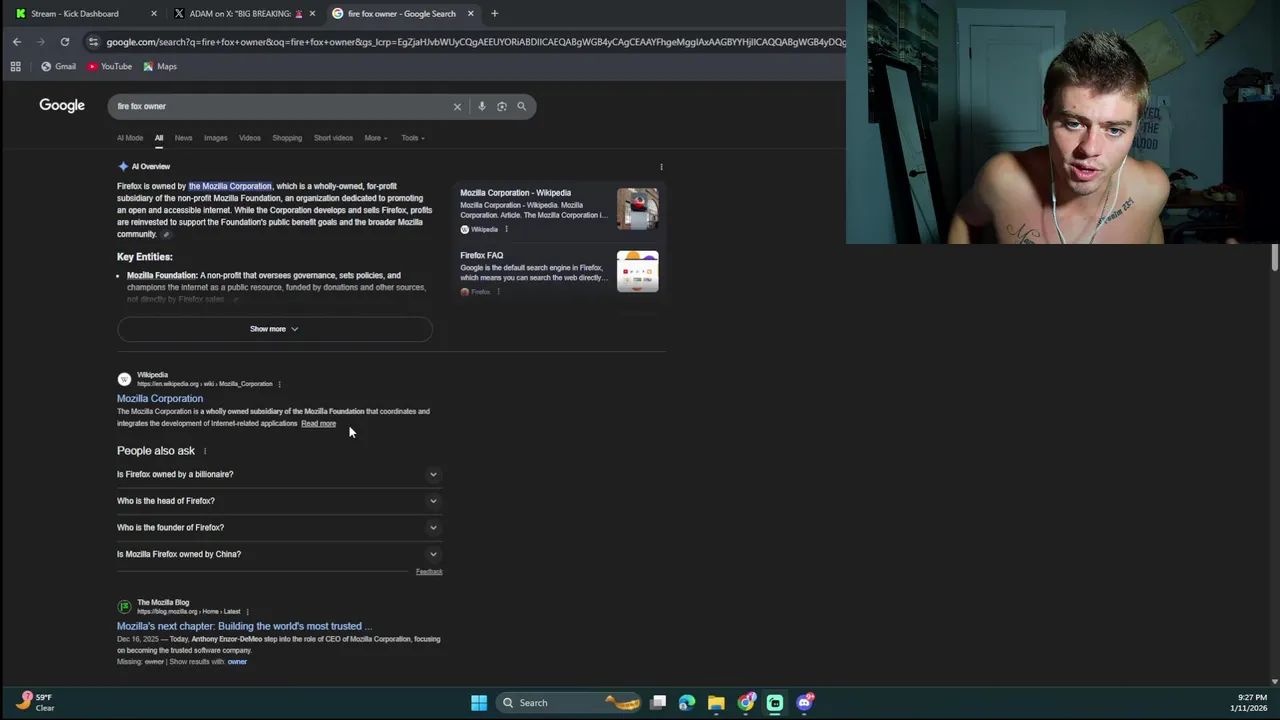
Task: Select the Short videos results tab
Action: coord(333,138)
